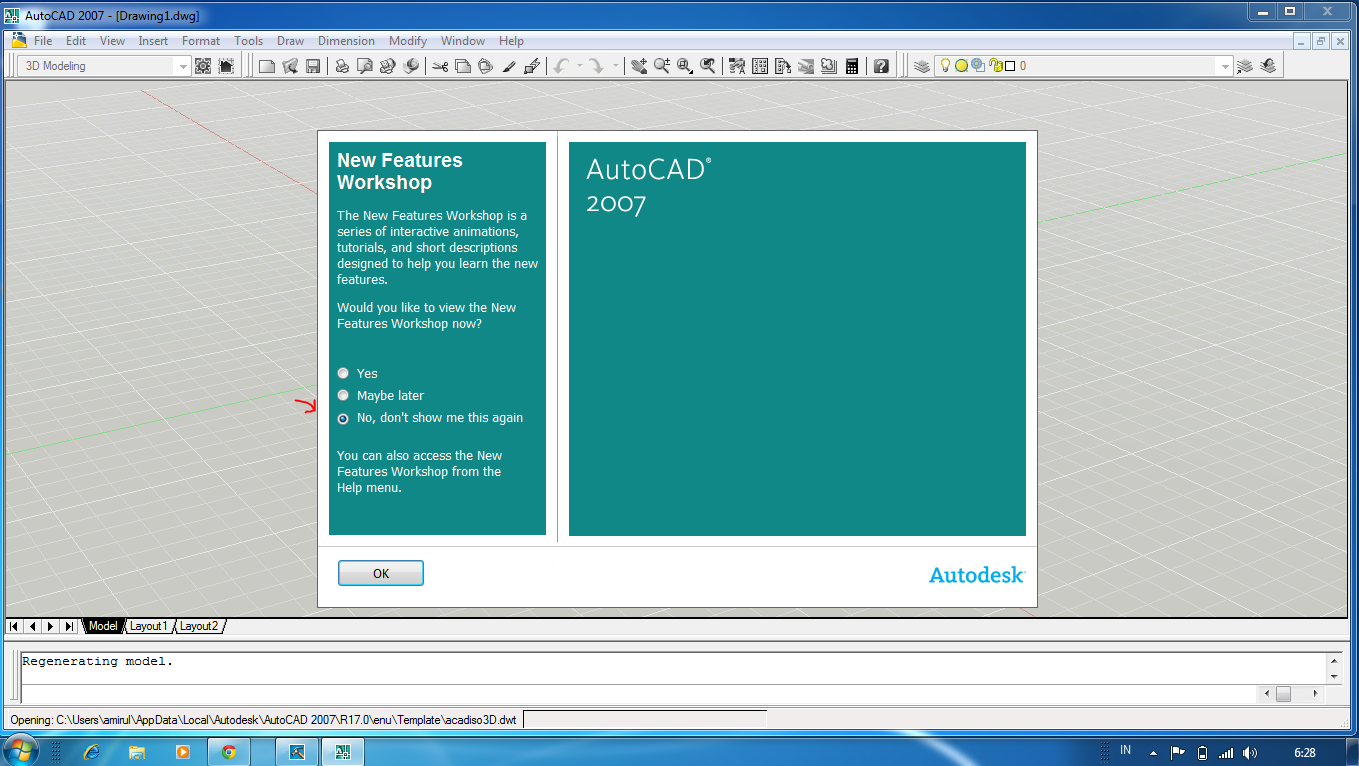1359x766 pixels.
Task: Select the Match Properties brush icon
Action: [x=508, y=66]
